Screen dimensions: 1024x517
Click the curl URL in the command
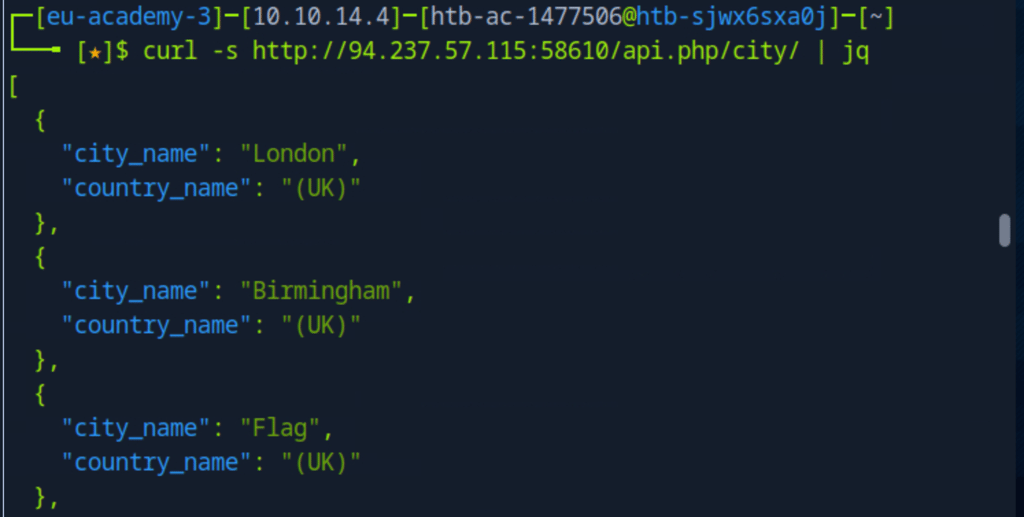[x=526, y=51]
